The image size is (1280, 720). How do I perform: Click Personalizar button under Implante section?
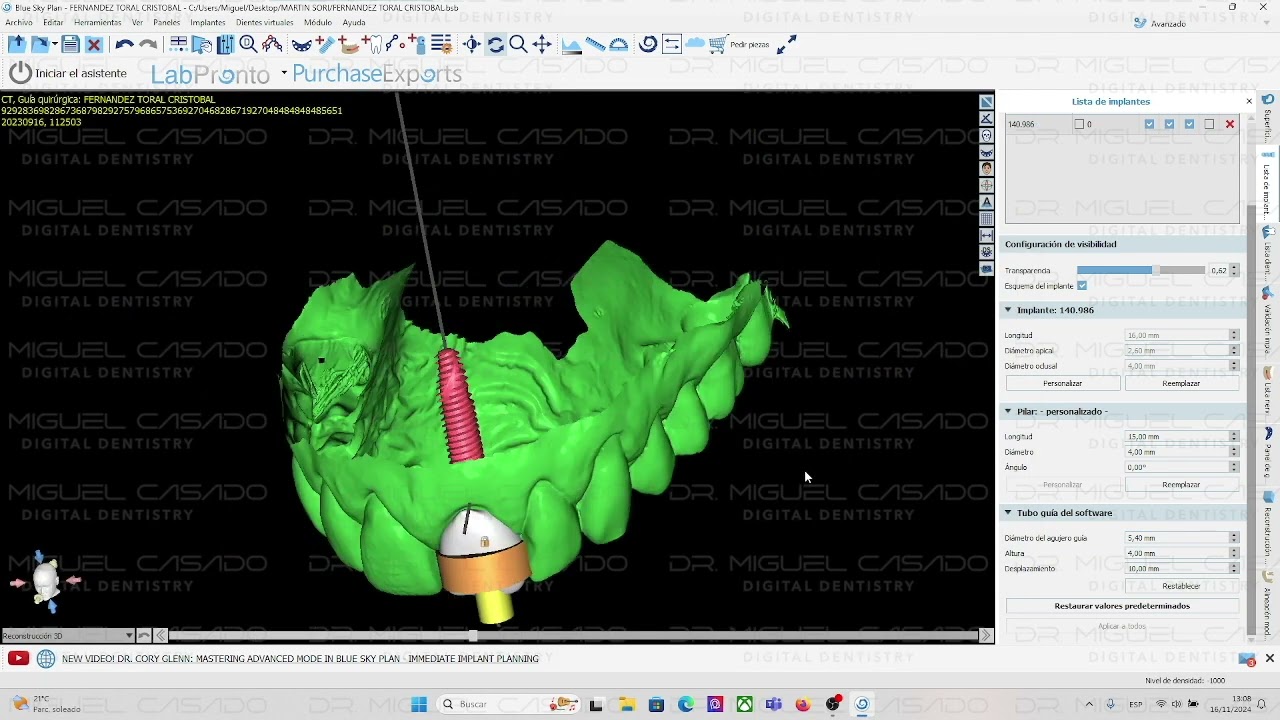pyautogui.click(x=1062, y=383)
